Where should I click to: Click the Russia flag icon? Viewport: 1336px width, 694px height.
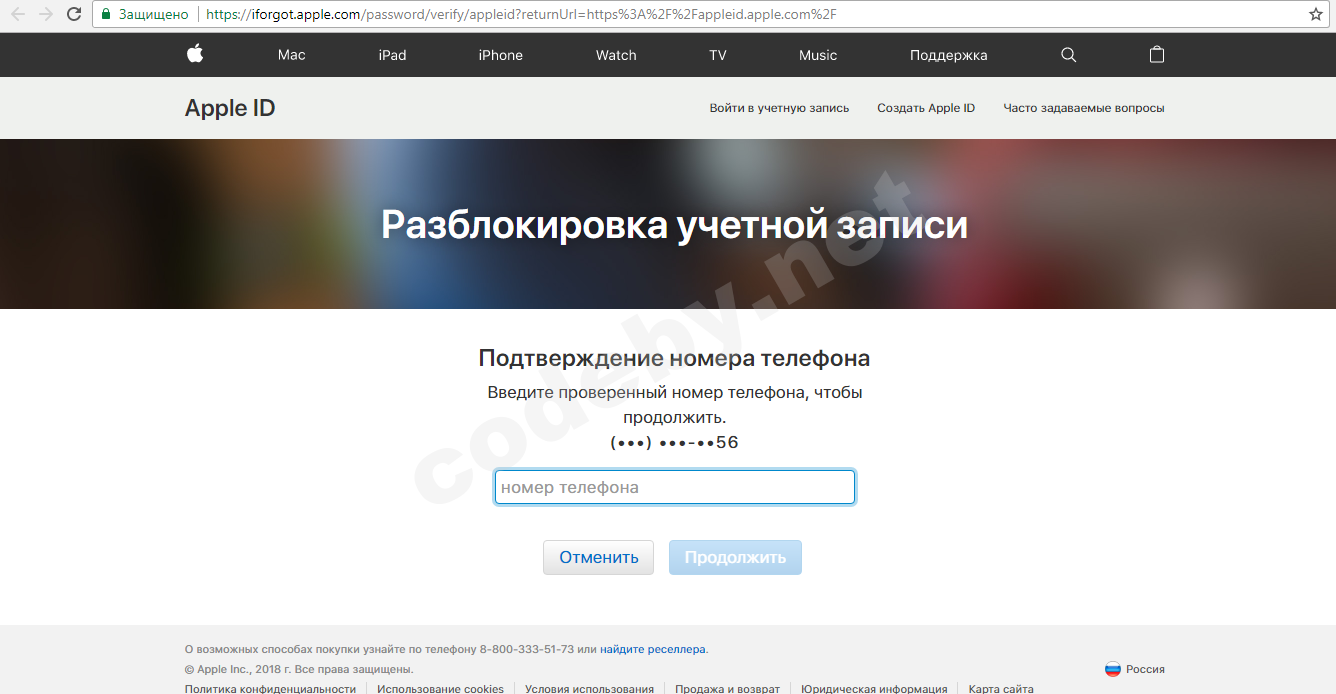pos(1112,669)
